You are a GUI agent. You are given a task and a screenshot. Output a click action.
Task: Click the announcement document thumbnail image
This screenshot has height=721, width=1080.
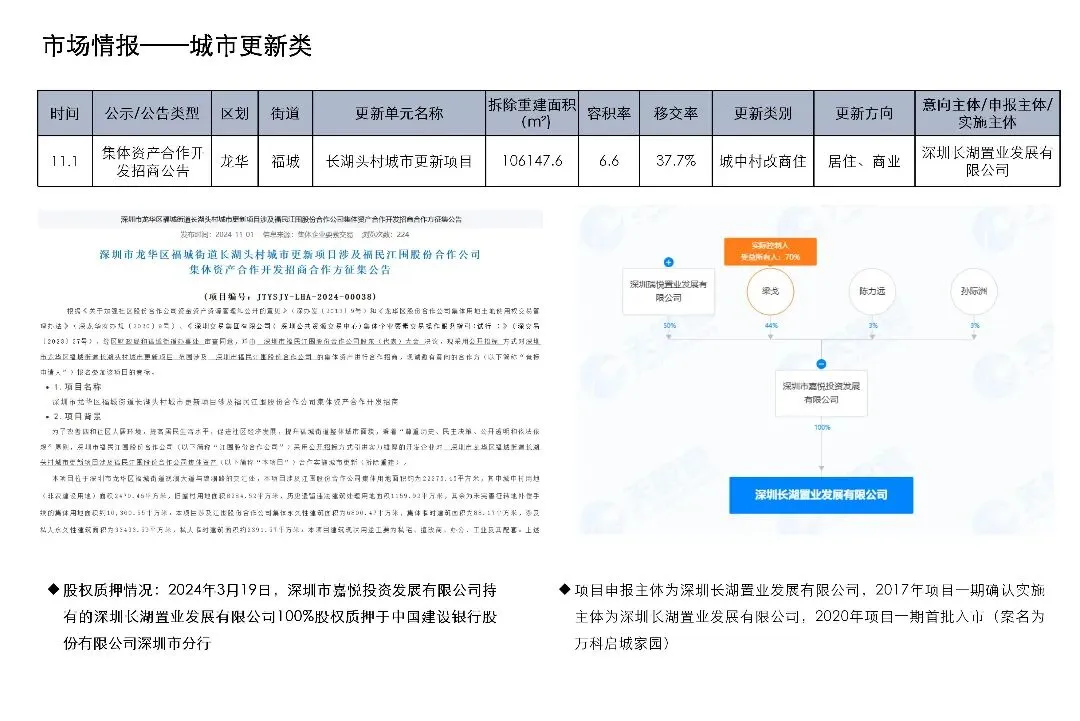[290, 371]
